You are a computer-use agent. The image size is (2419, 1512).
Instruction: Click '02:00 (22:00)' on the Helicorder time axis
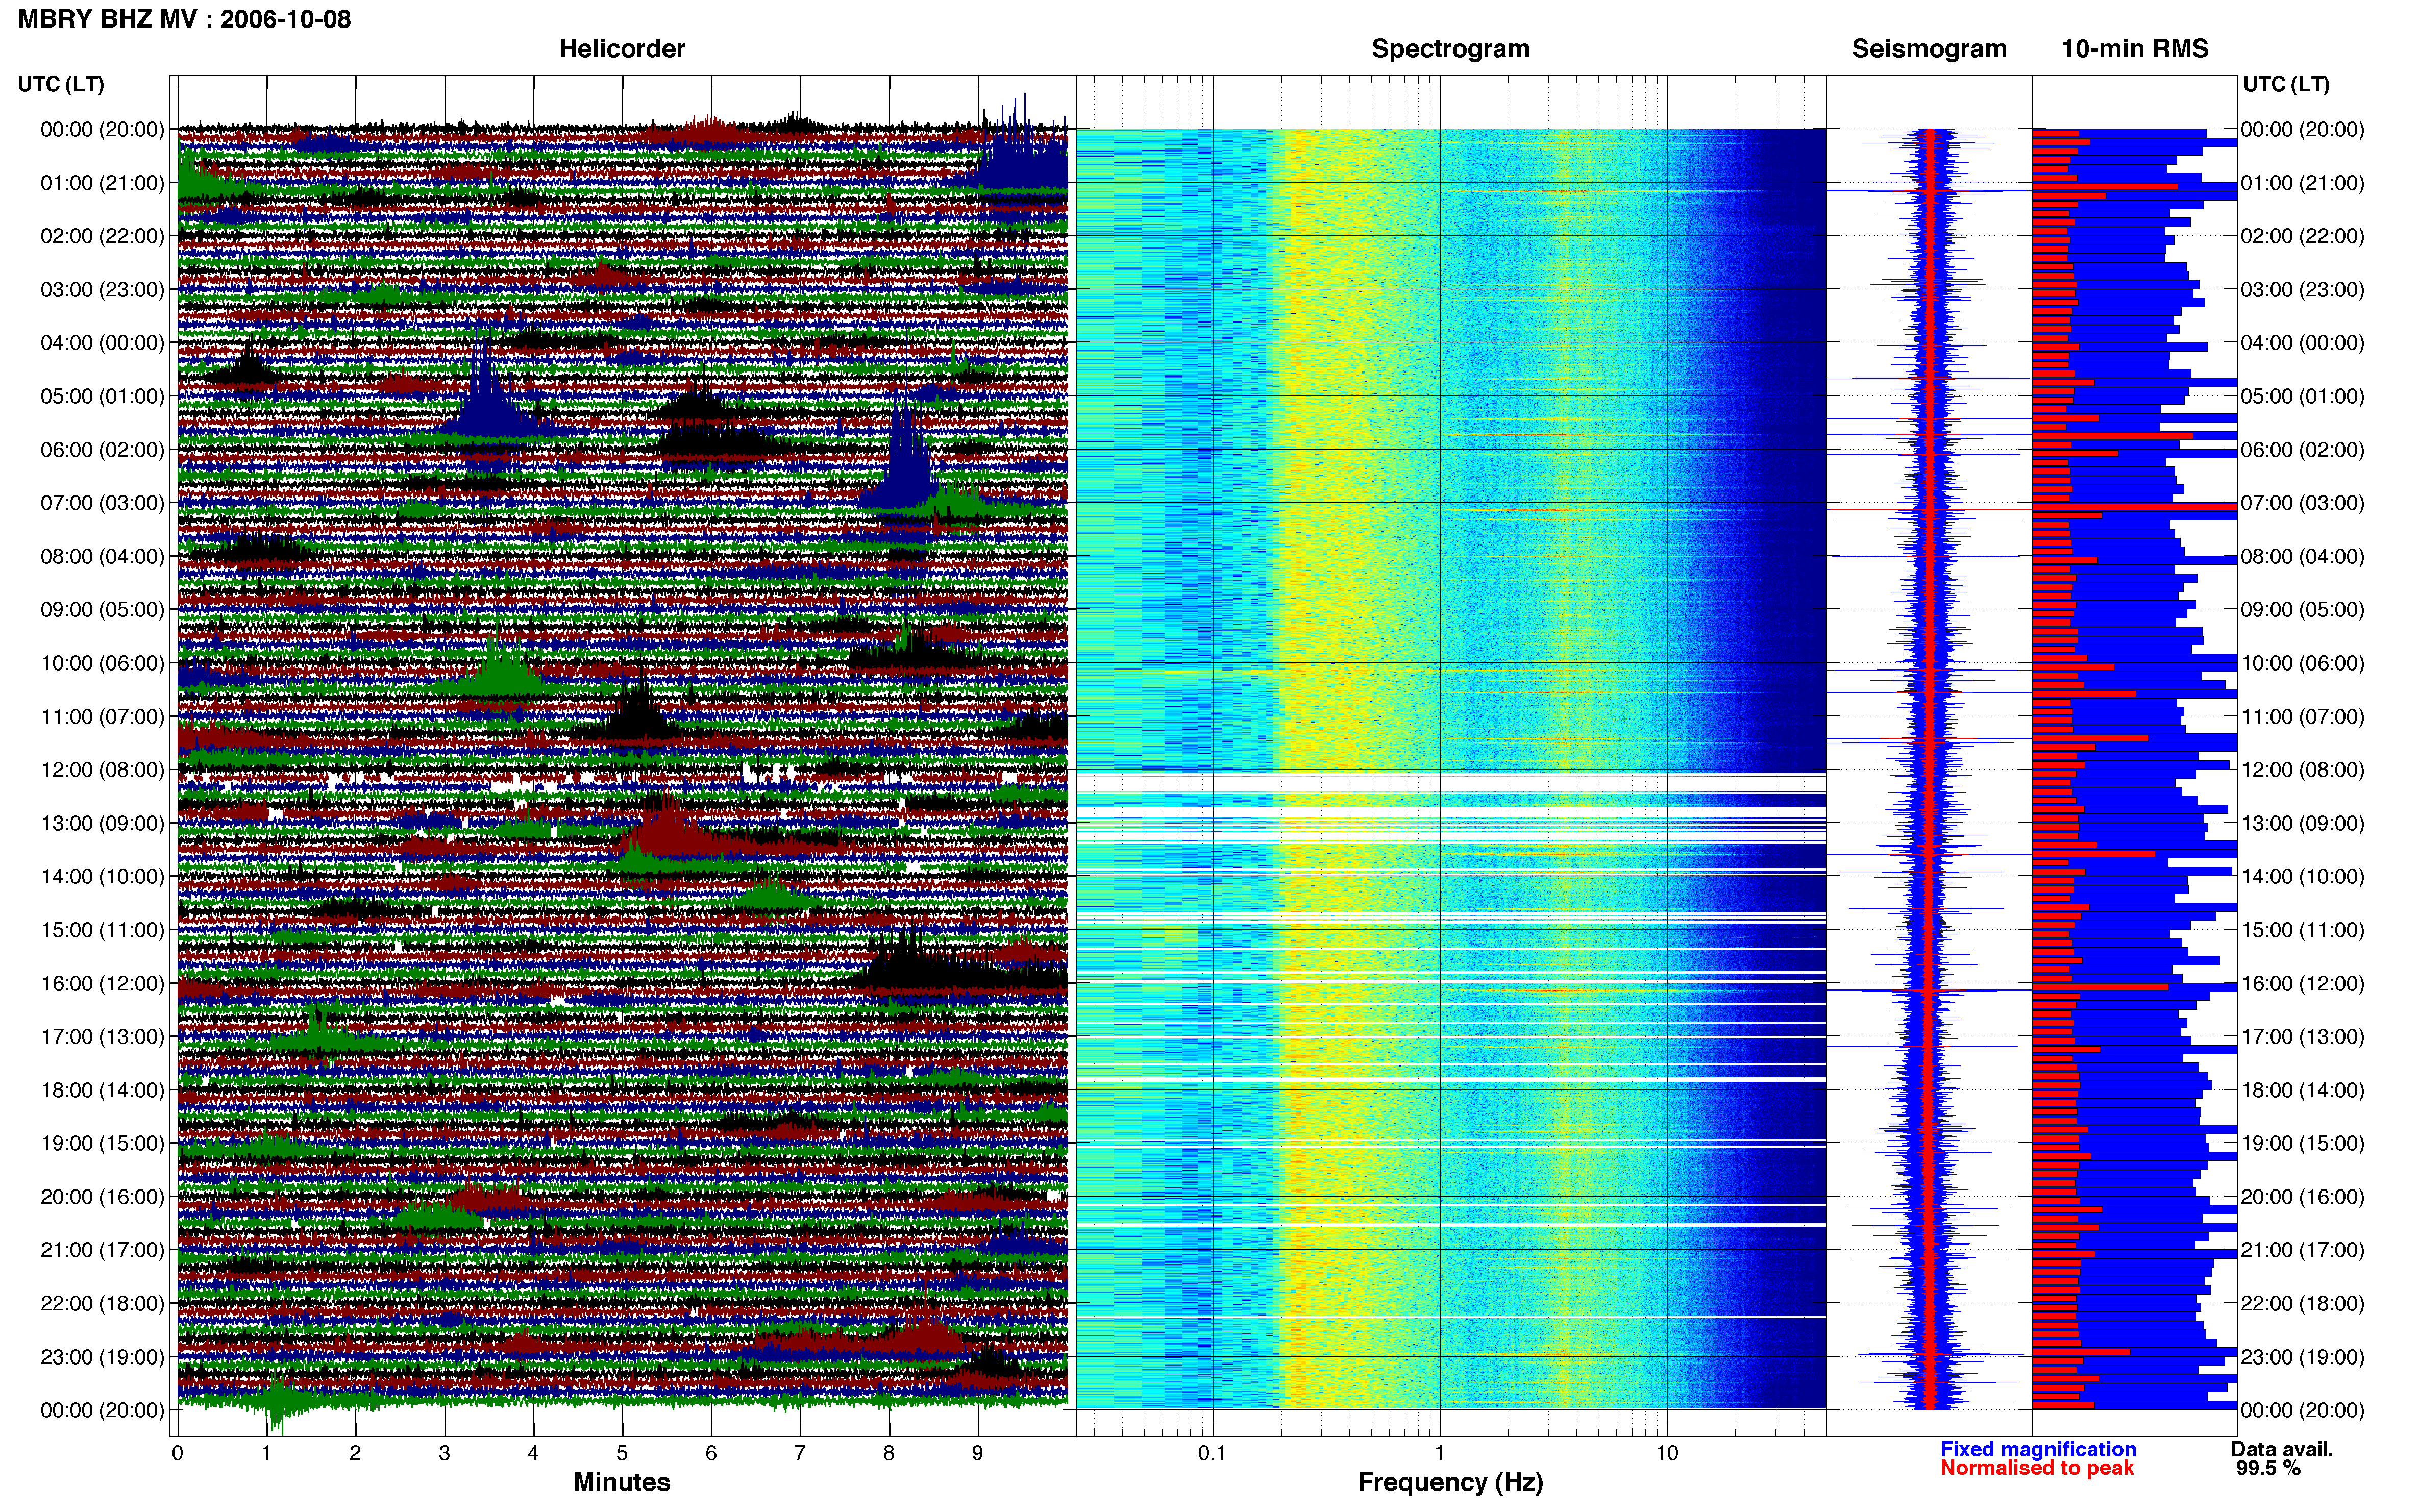(x=102, y=236)
